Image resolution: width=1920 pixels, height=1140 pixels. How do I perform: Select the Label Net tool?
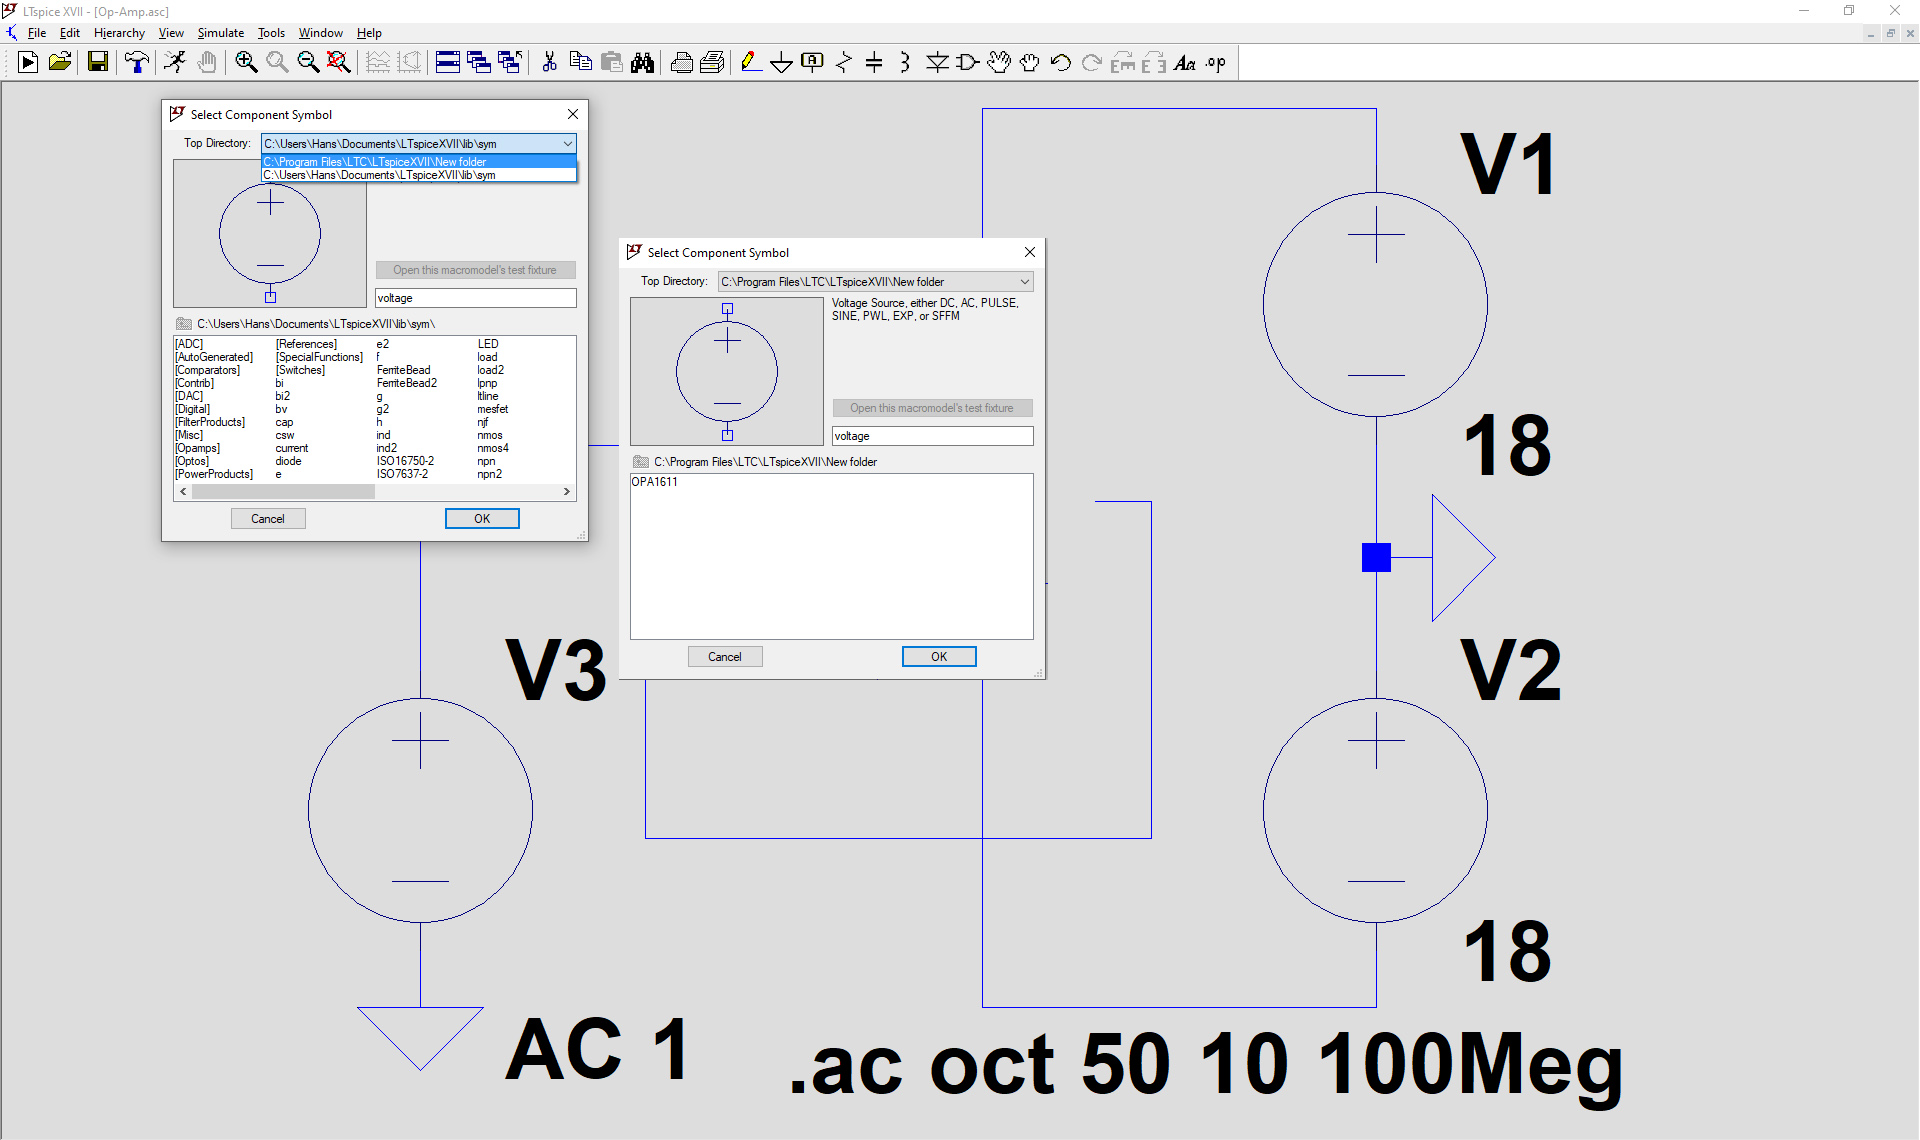point(812,63)
